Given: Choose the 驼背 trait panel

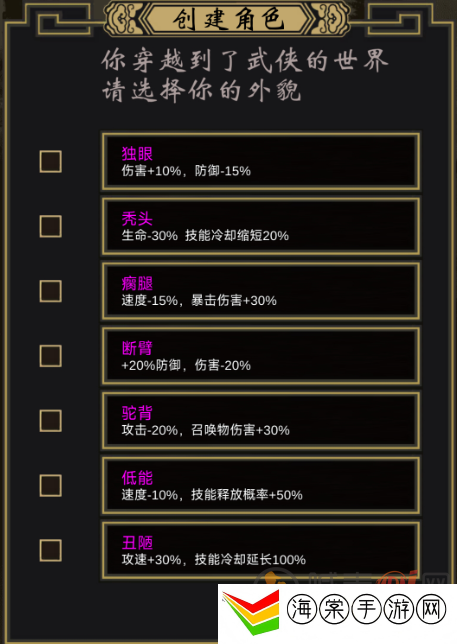Looking at the screenshot, I should pos(261,421).
